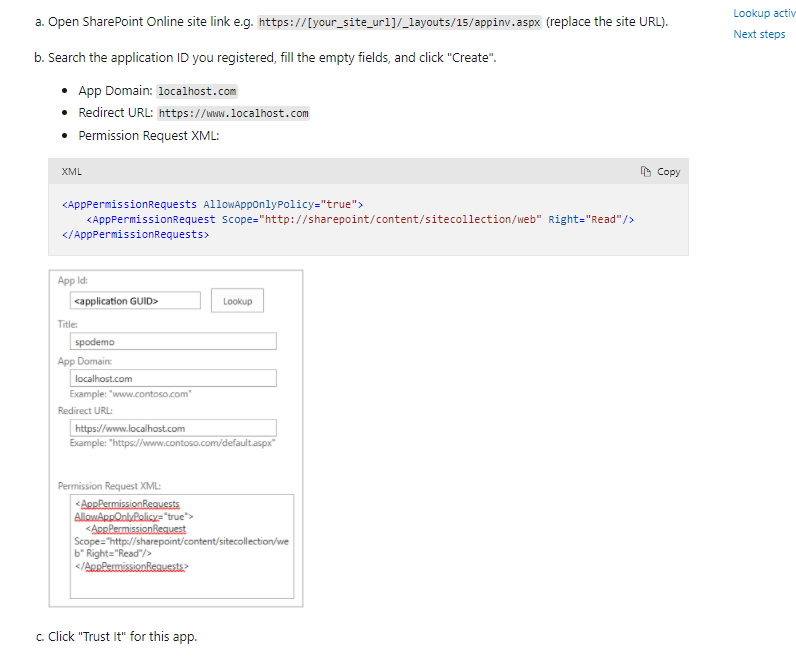This screenshot has height=668, width=796.
Task: Click the 'Permission Request XML:' form label
Action: 109,486
